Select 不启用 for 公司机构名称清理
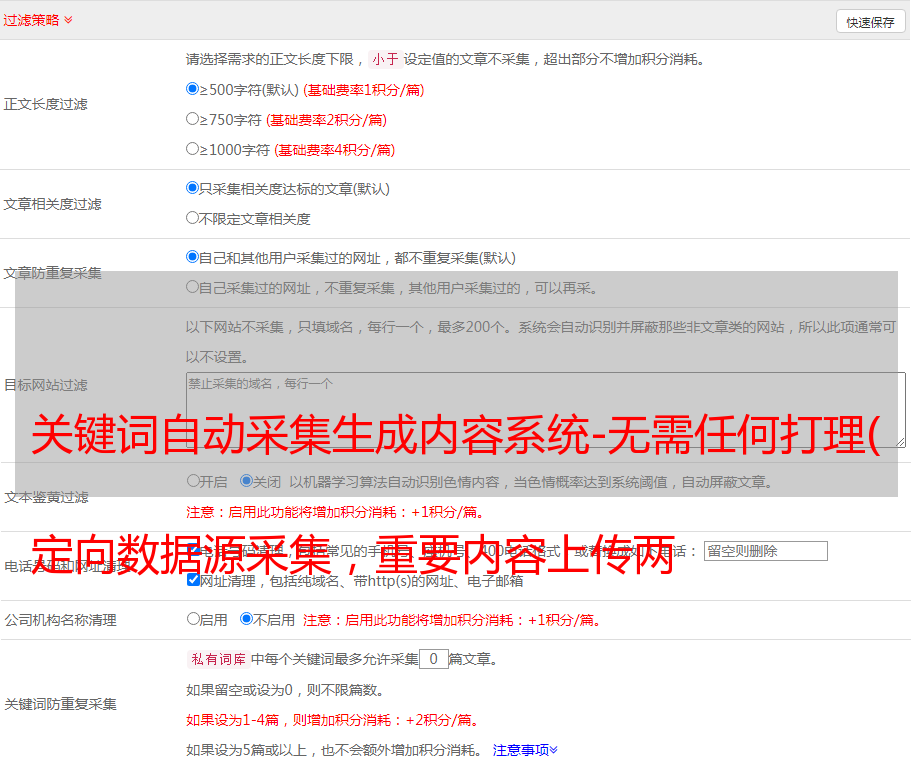Screen dimensions: 912x768 click(x=247, y=619)
